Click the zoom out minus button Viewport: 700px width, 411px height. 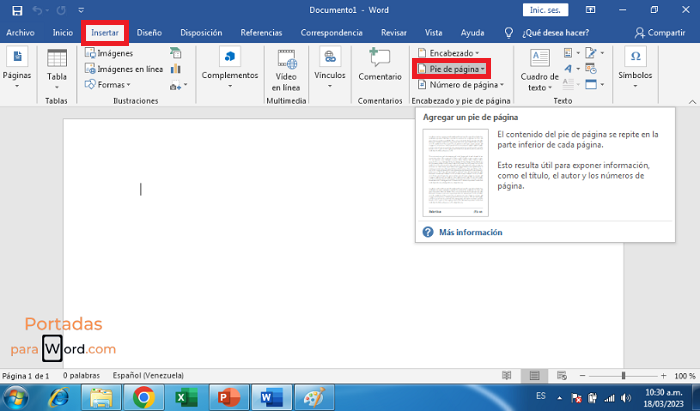coord(582,376)
